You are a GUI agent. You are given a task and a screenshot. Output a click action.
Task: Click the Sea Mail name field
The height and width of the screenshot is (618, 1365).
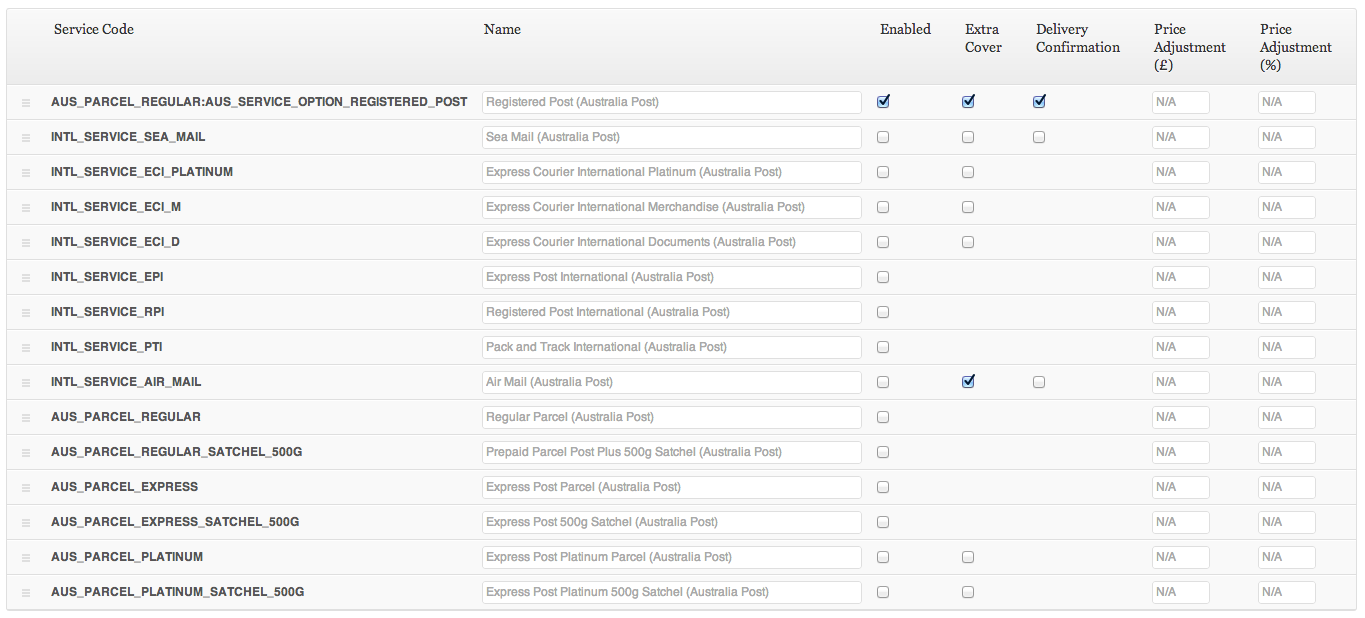(672, 137)
